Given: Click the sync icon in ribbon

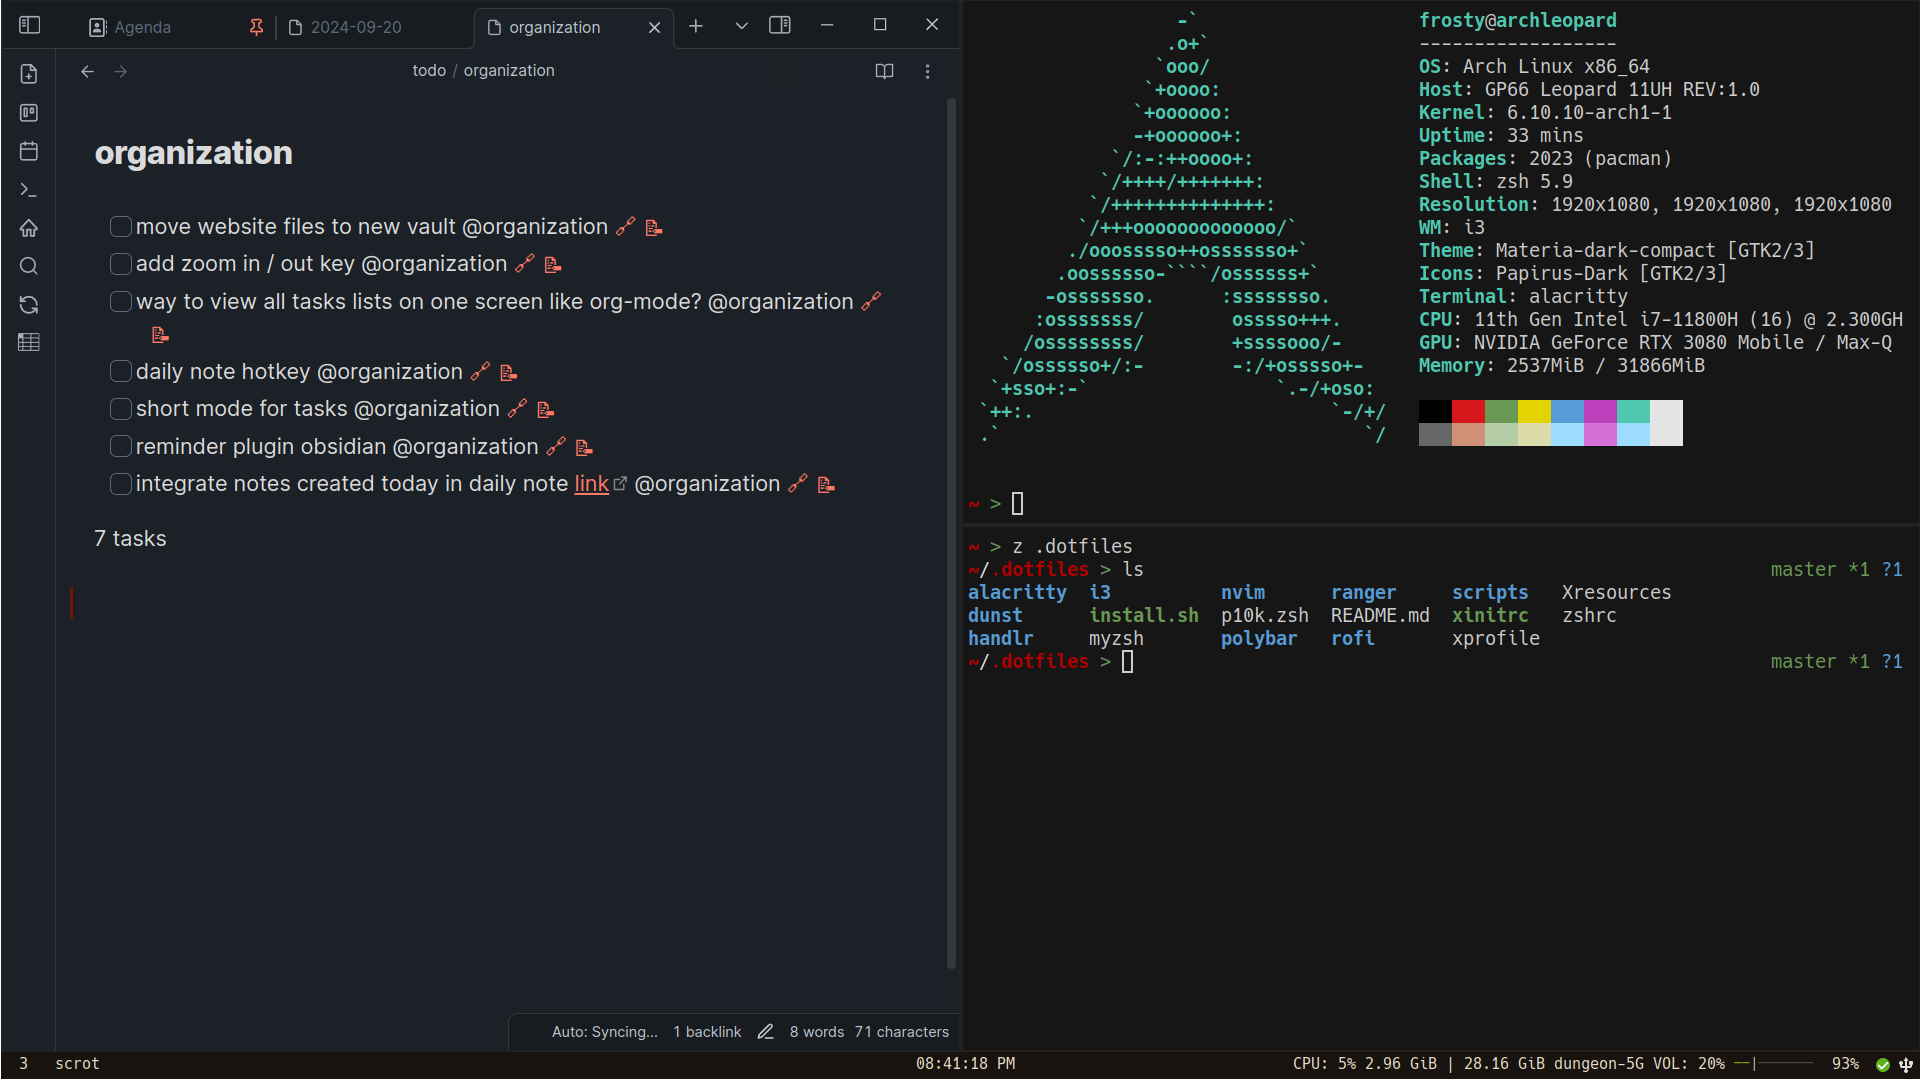Looking at the screenshot, I should tap(29, 305).
